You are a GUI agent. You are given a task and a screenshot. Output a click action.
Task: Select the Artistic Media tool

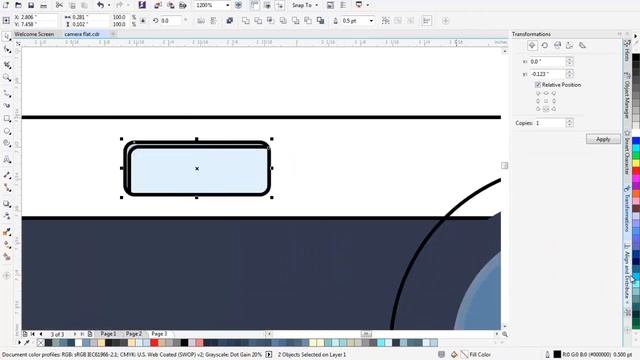click(7, 105)
